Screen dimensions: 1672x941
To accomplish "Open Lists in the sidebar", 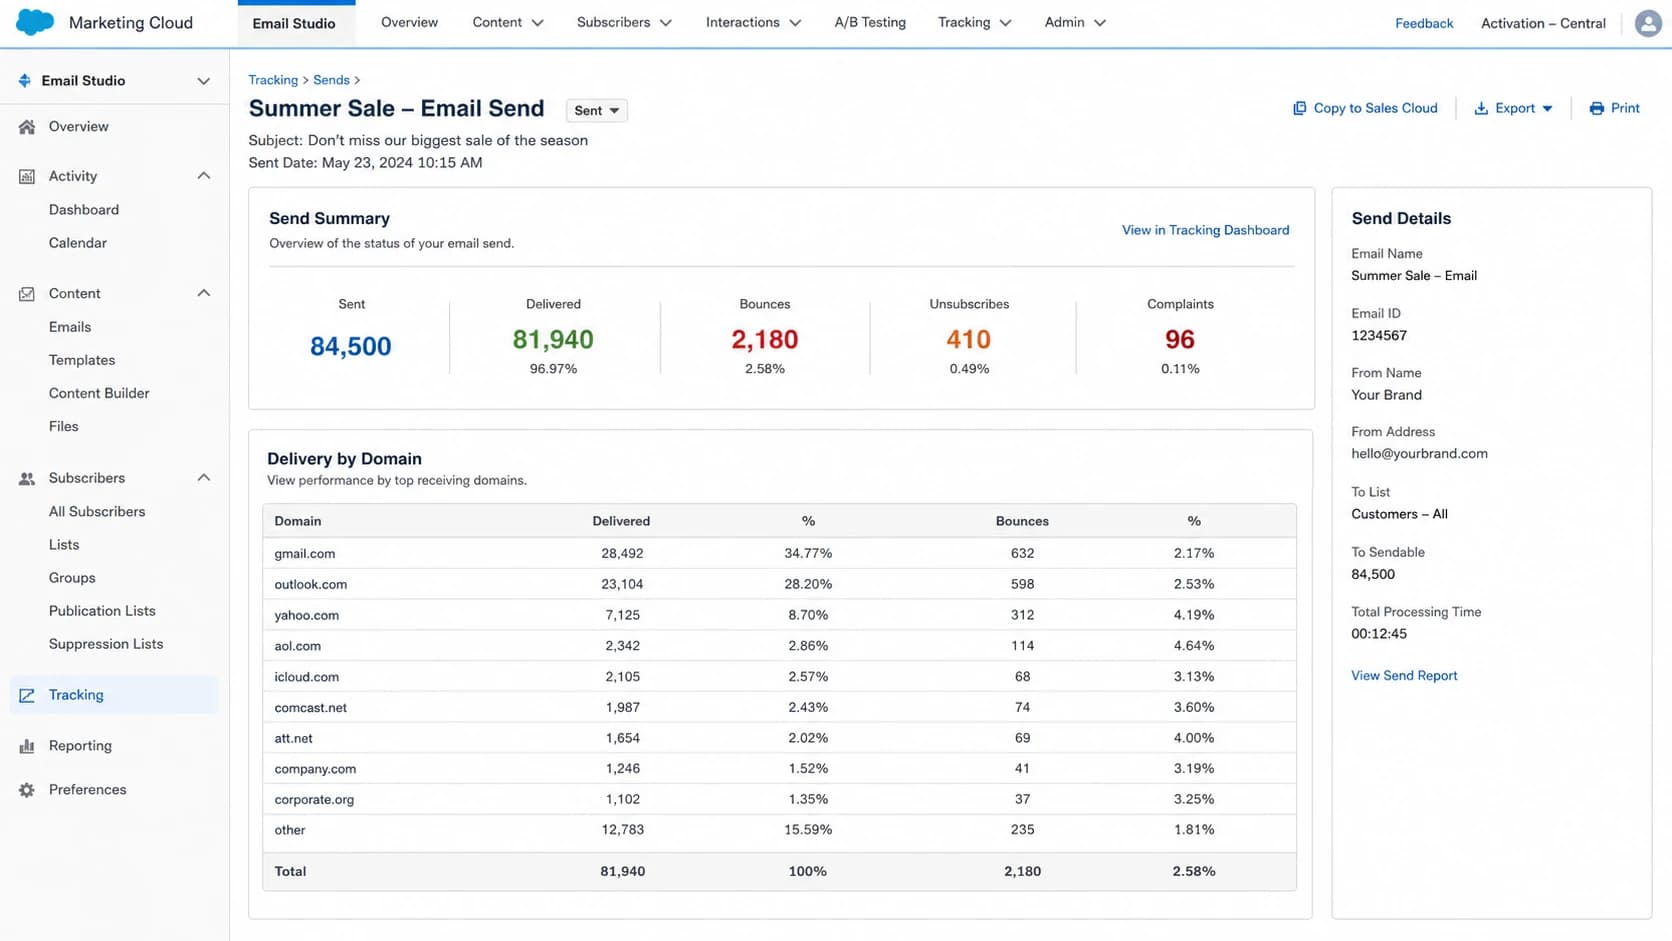I will tap(64, 545).
